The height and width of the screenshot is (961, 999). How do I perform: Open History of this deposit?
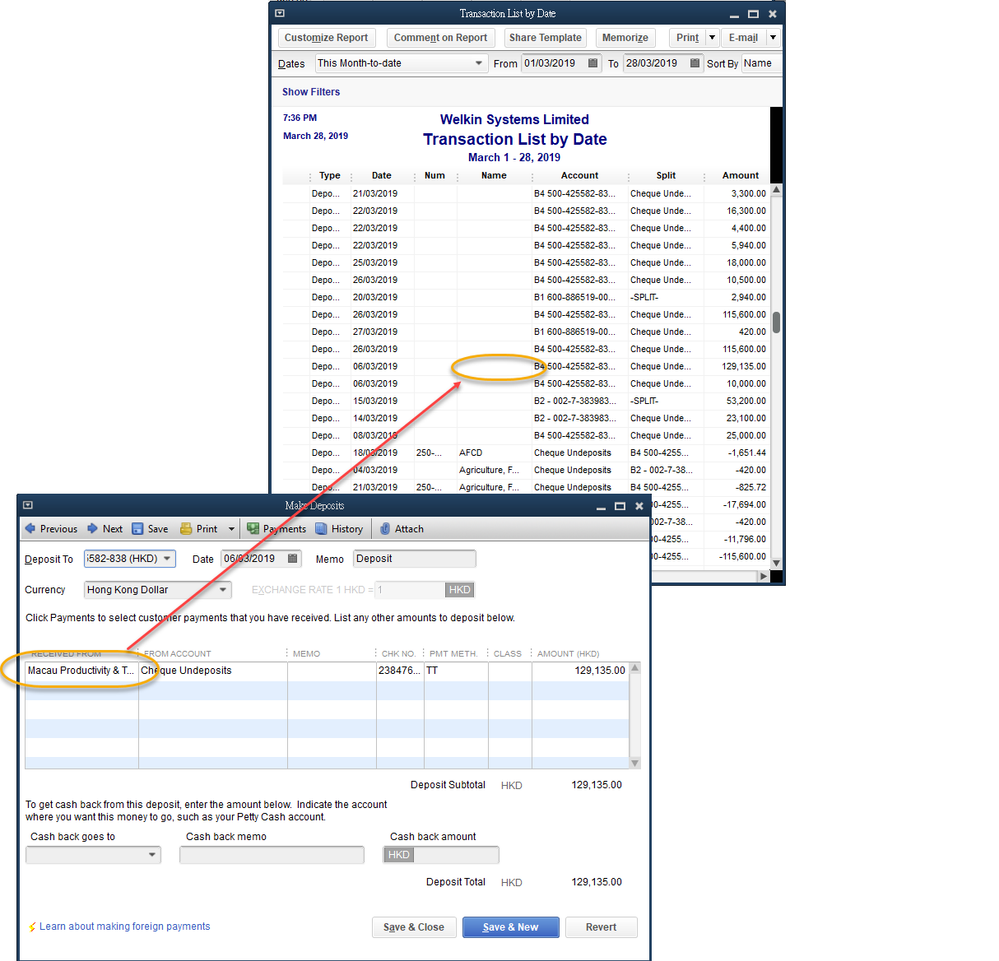tap(340, 529)
